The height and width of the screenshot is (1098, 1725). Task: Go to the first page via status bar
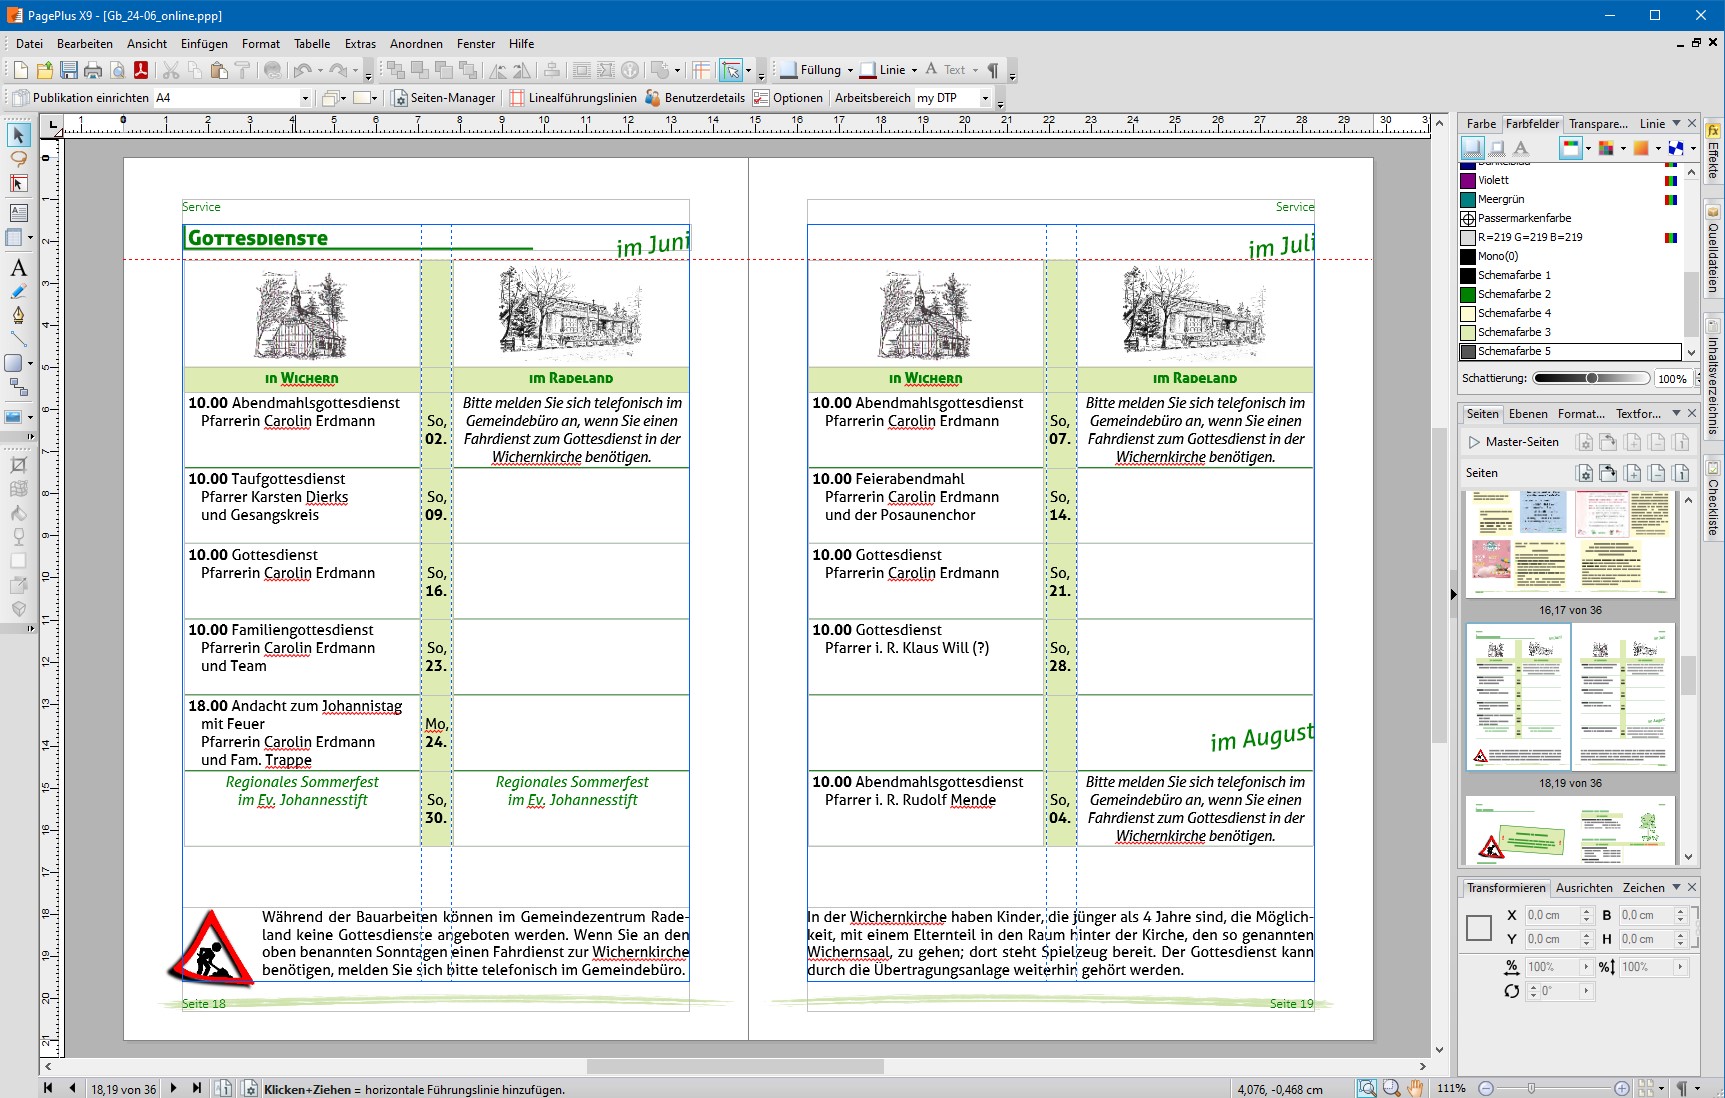pyautogui.click(x=48, y=1088)
